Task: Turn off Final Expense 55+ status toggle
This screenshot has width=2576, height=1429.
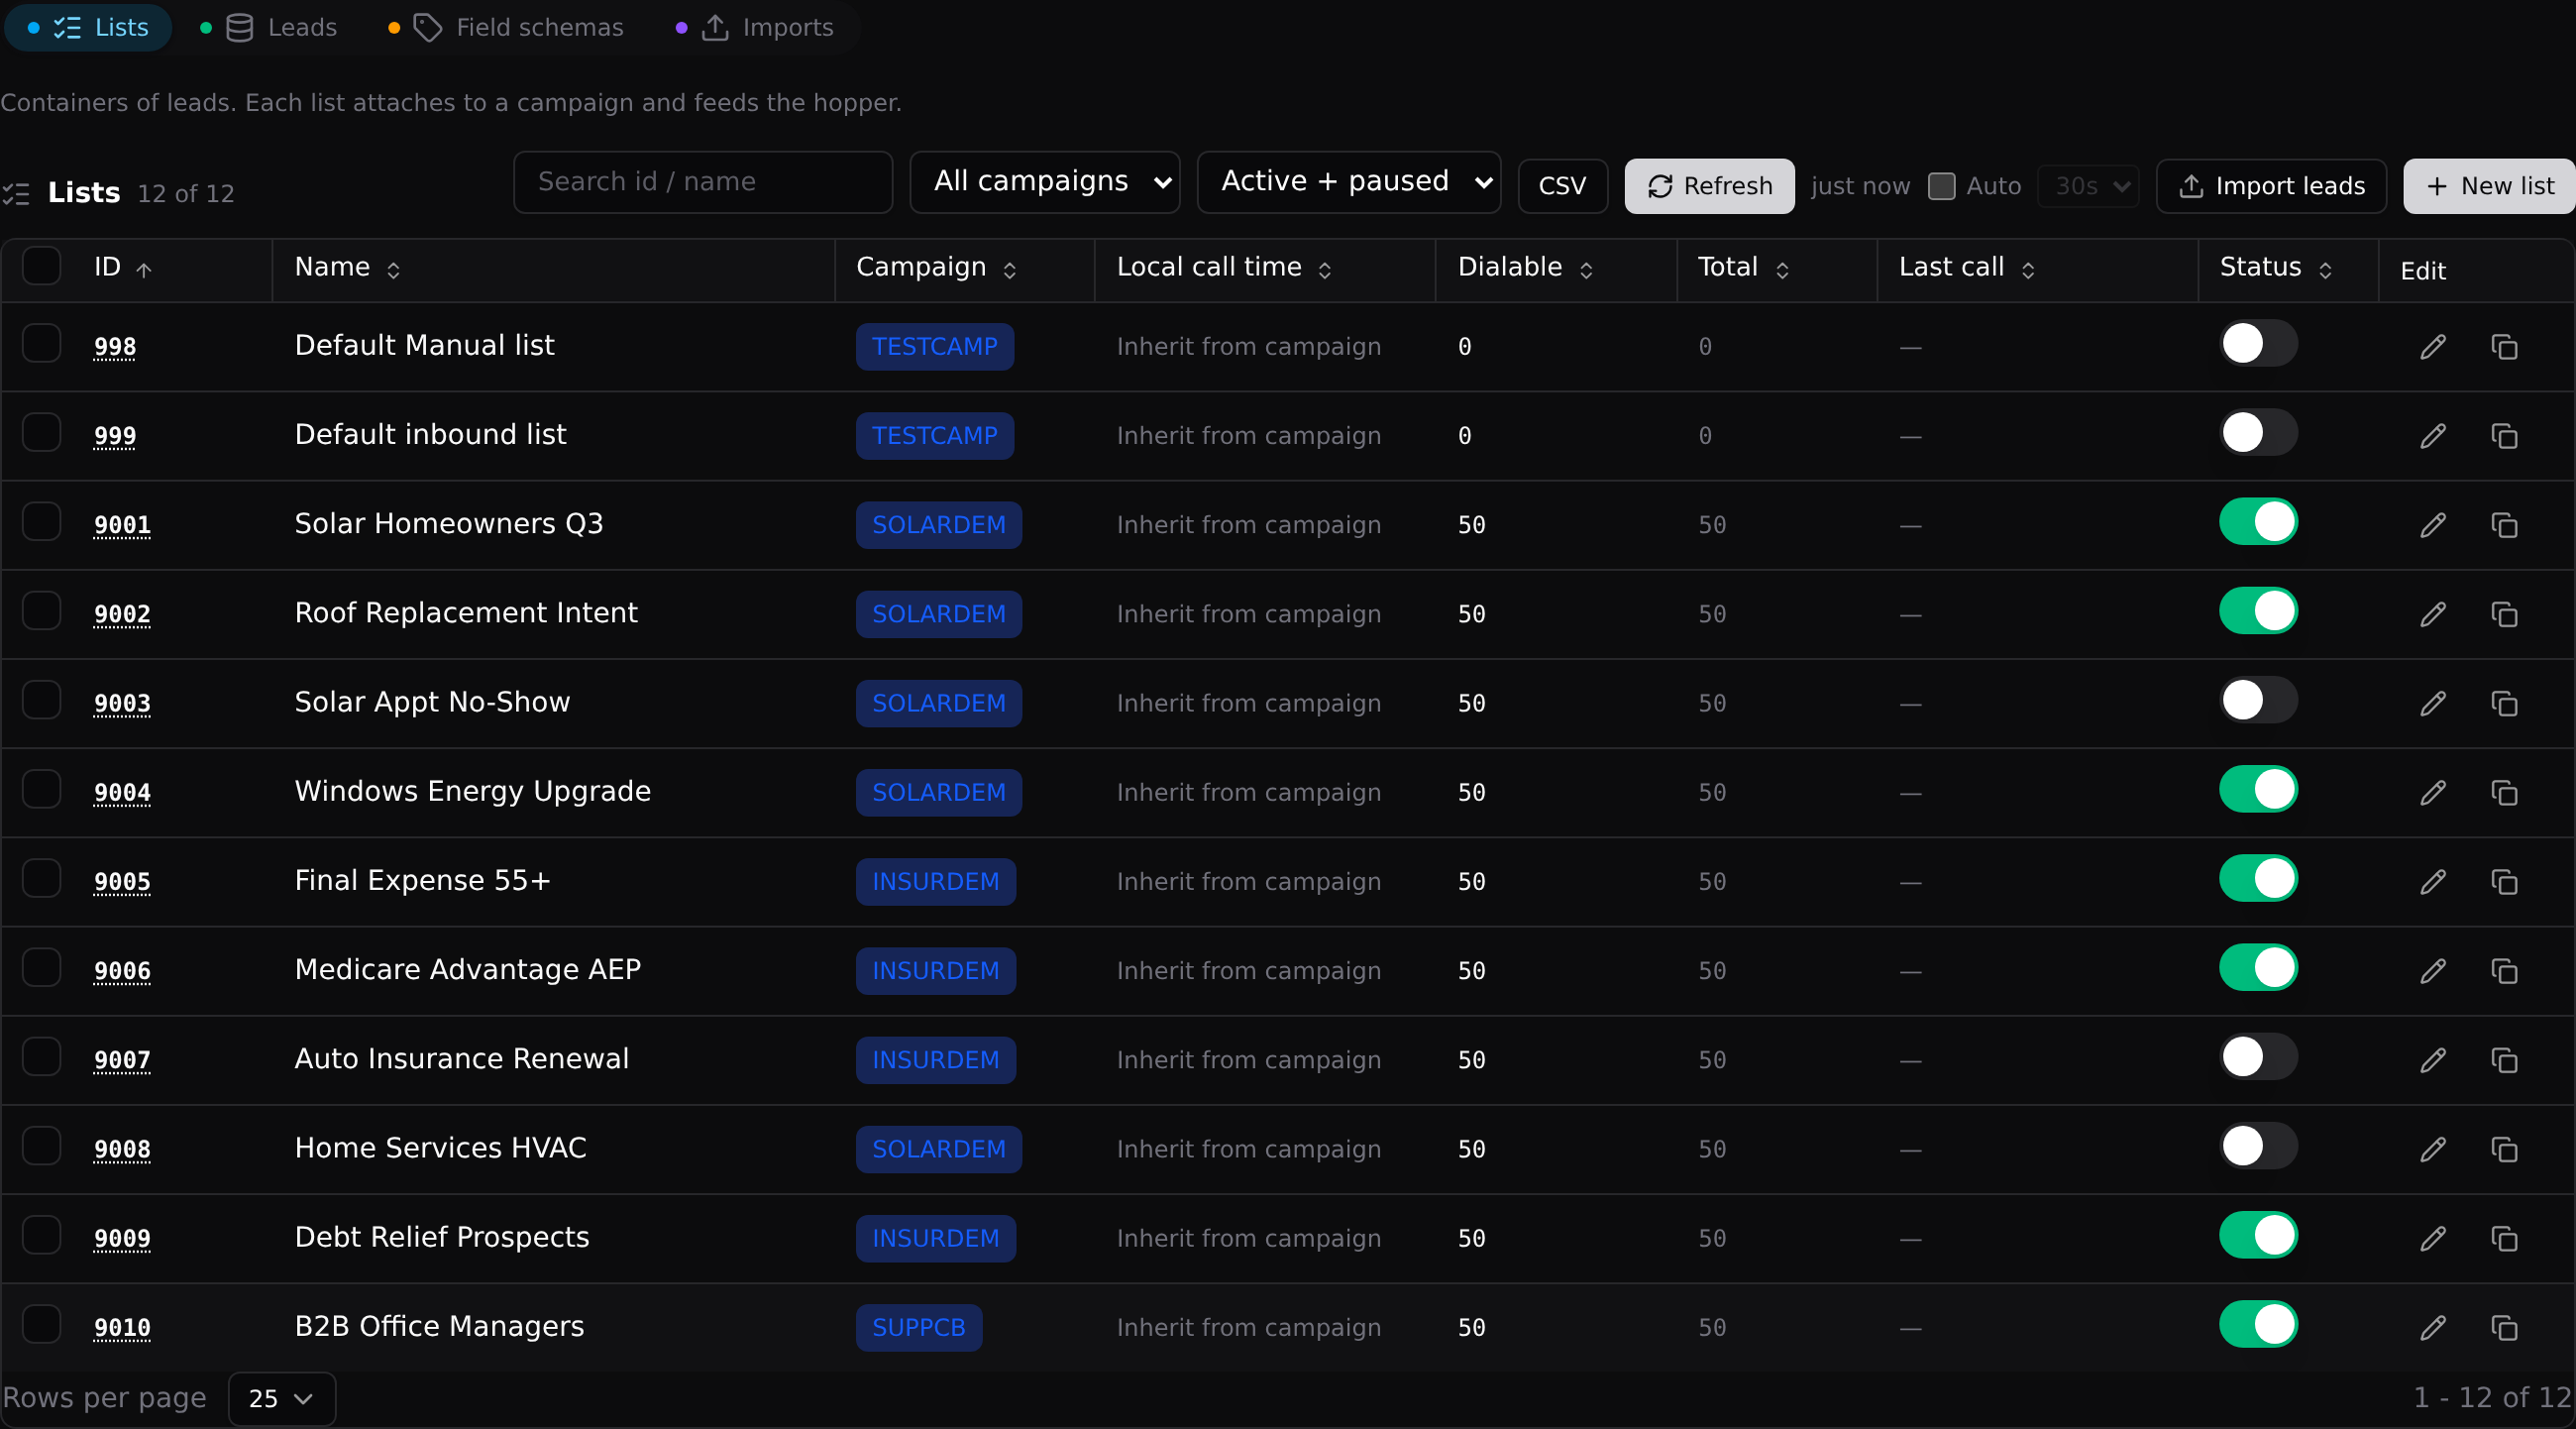Action: [x=2258, y=878]
